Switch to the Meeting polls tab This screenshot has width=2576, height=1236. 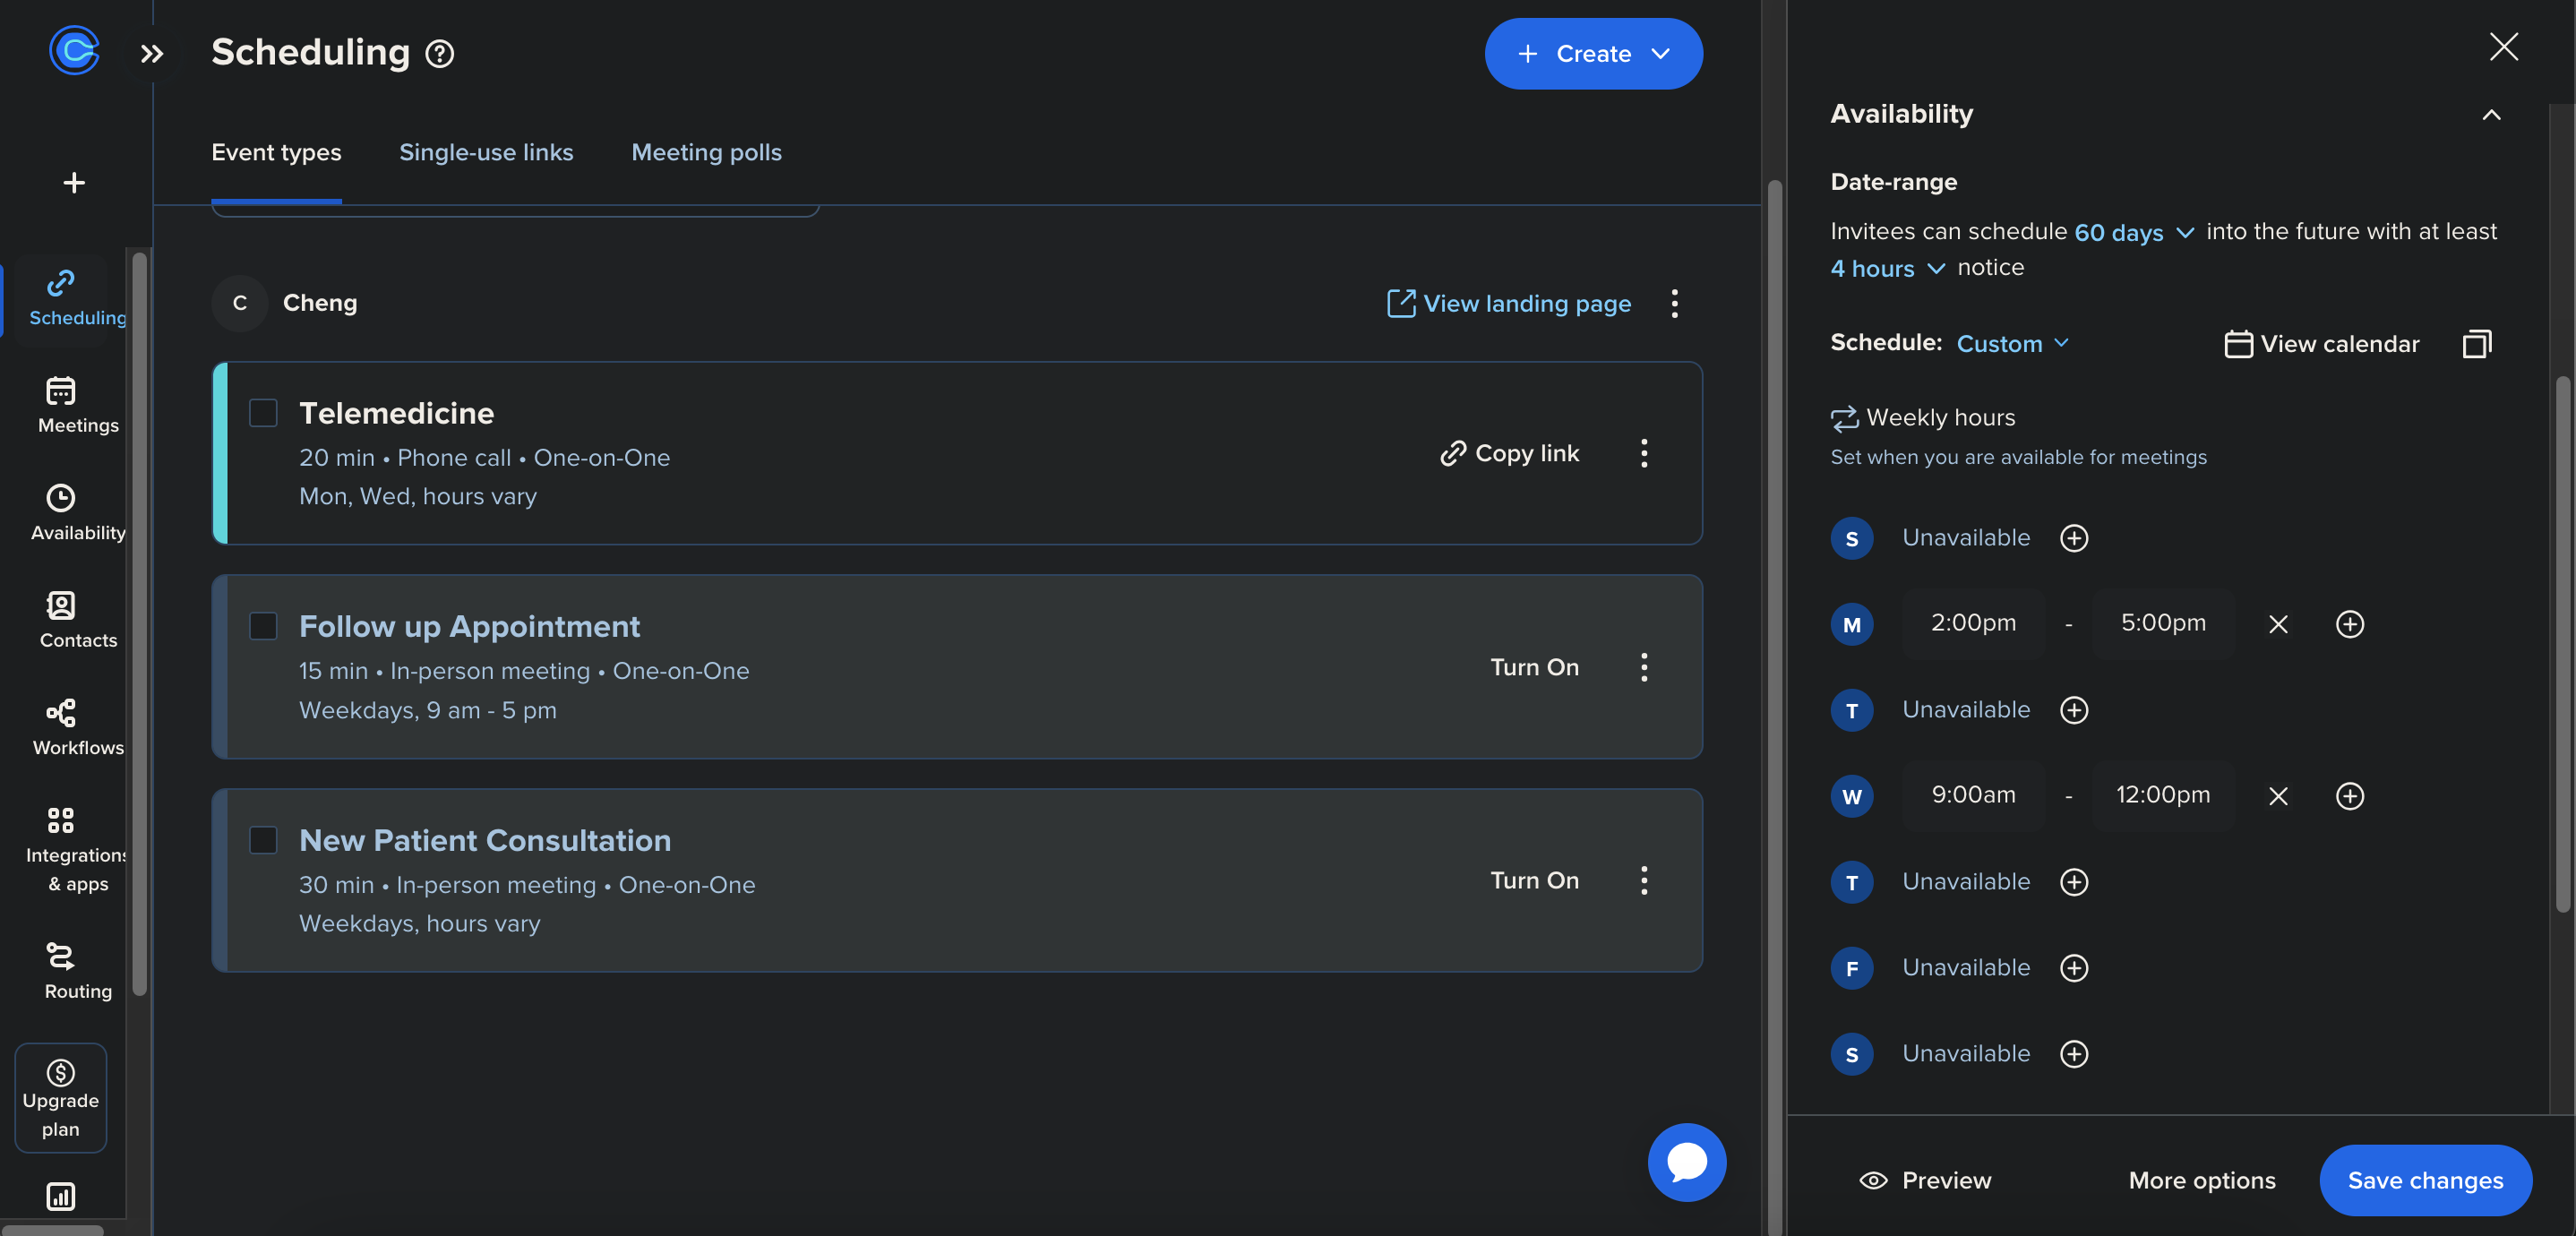click(x=706, y=152)
